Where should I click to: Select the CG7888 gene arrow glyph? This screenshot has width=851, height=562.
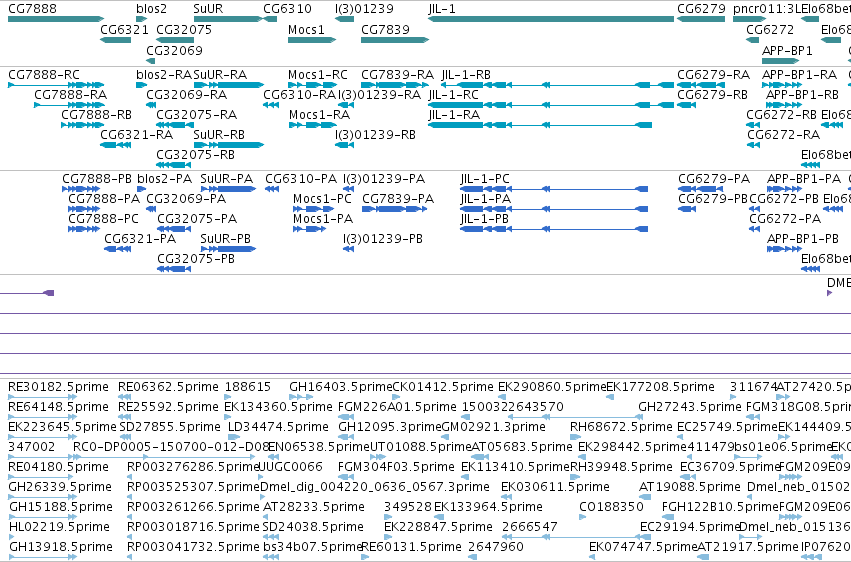[x=56, y=19]
